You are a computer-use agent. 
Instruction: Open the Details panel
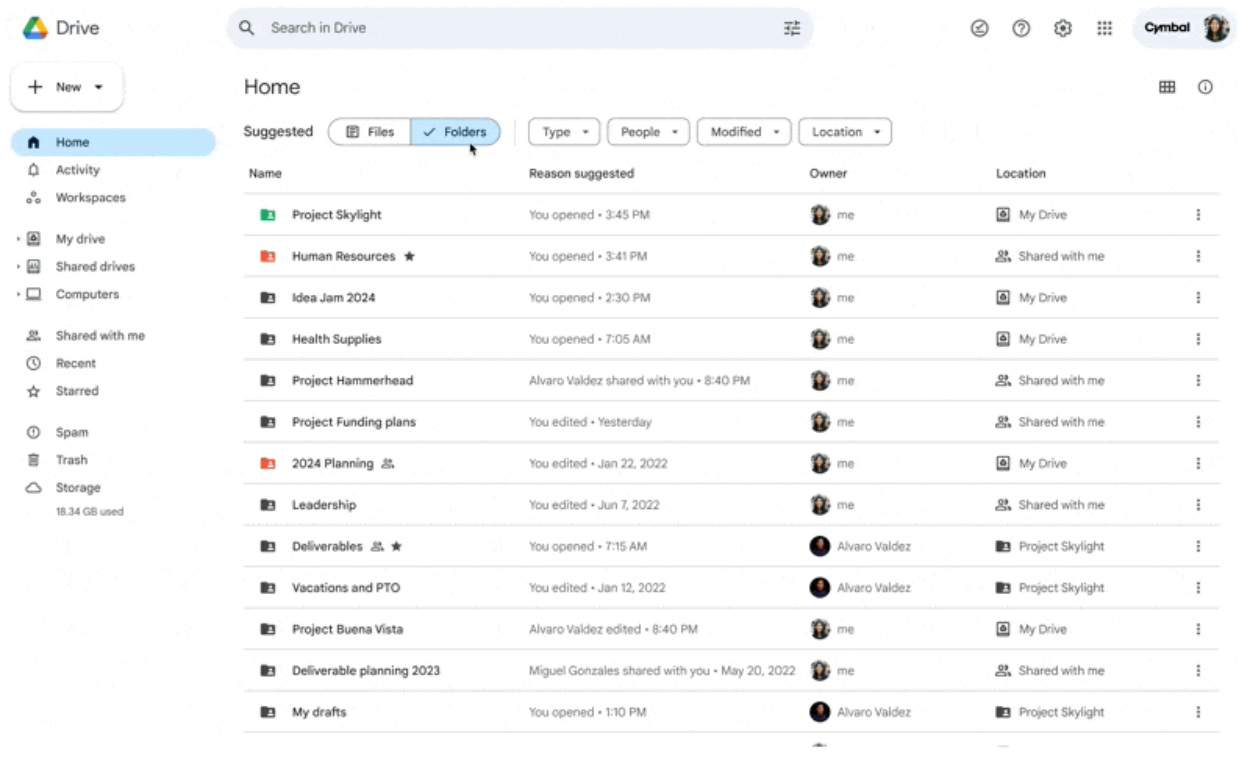1206,87
